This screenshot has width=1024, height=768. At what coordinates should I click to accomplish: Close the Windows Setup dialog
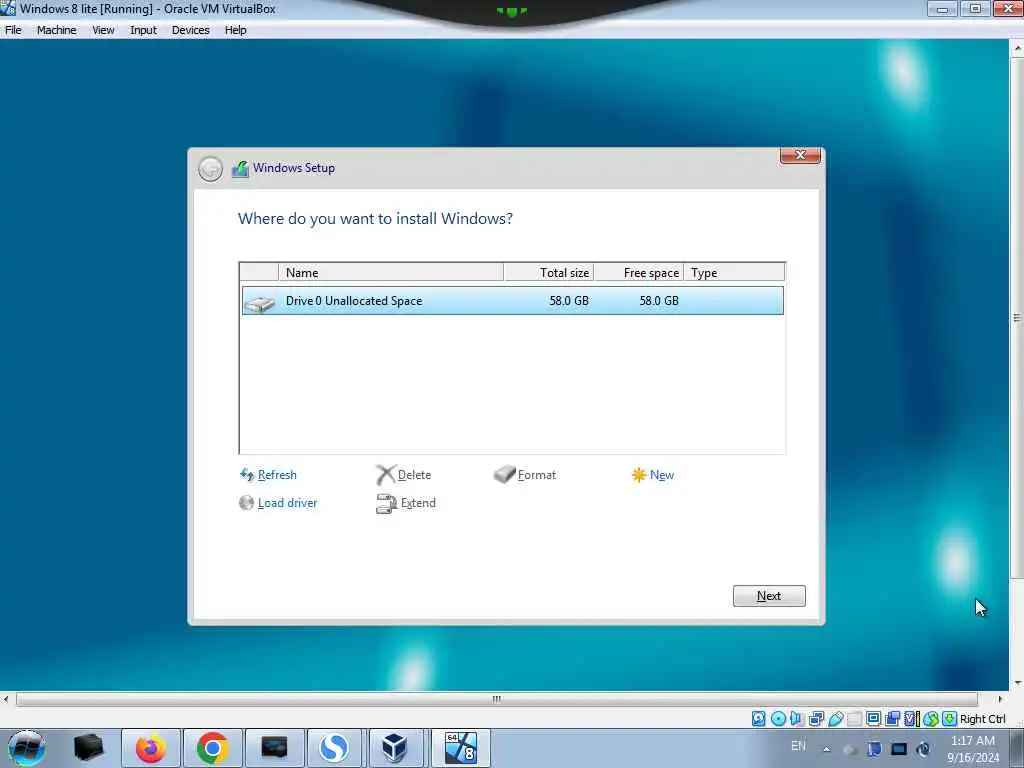(x=800, y=155)
